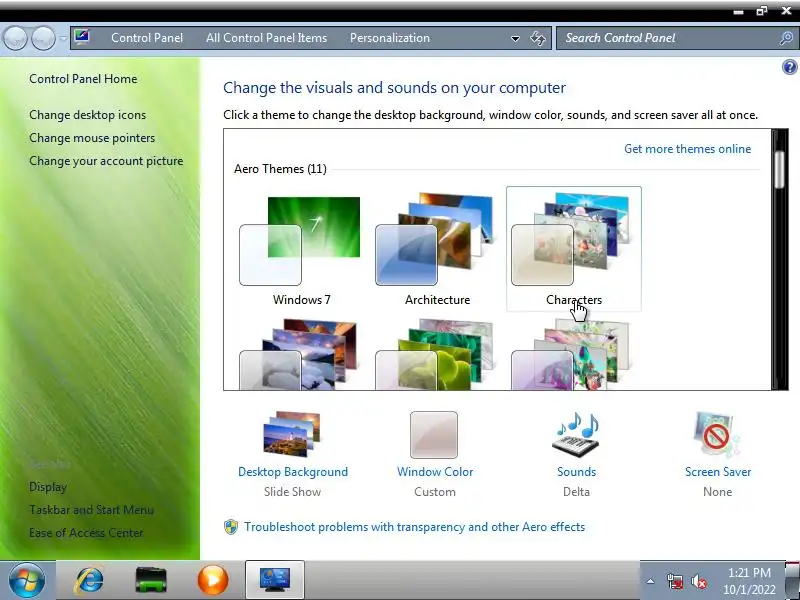
Task: Click the Screen Saver link text
Action: (718, 472)
